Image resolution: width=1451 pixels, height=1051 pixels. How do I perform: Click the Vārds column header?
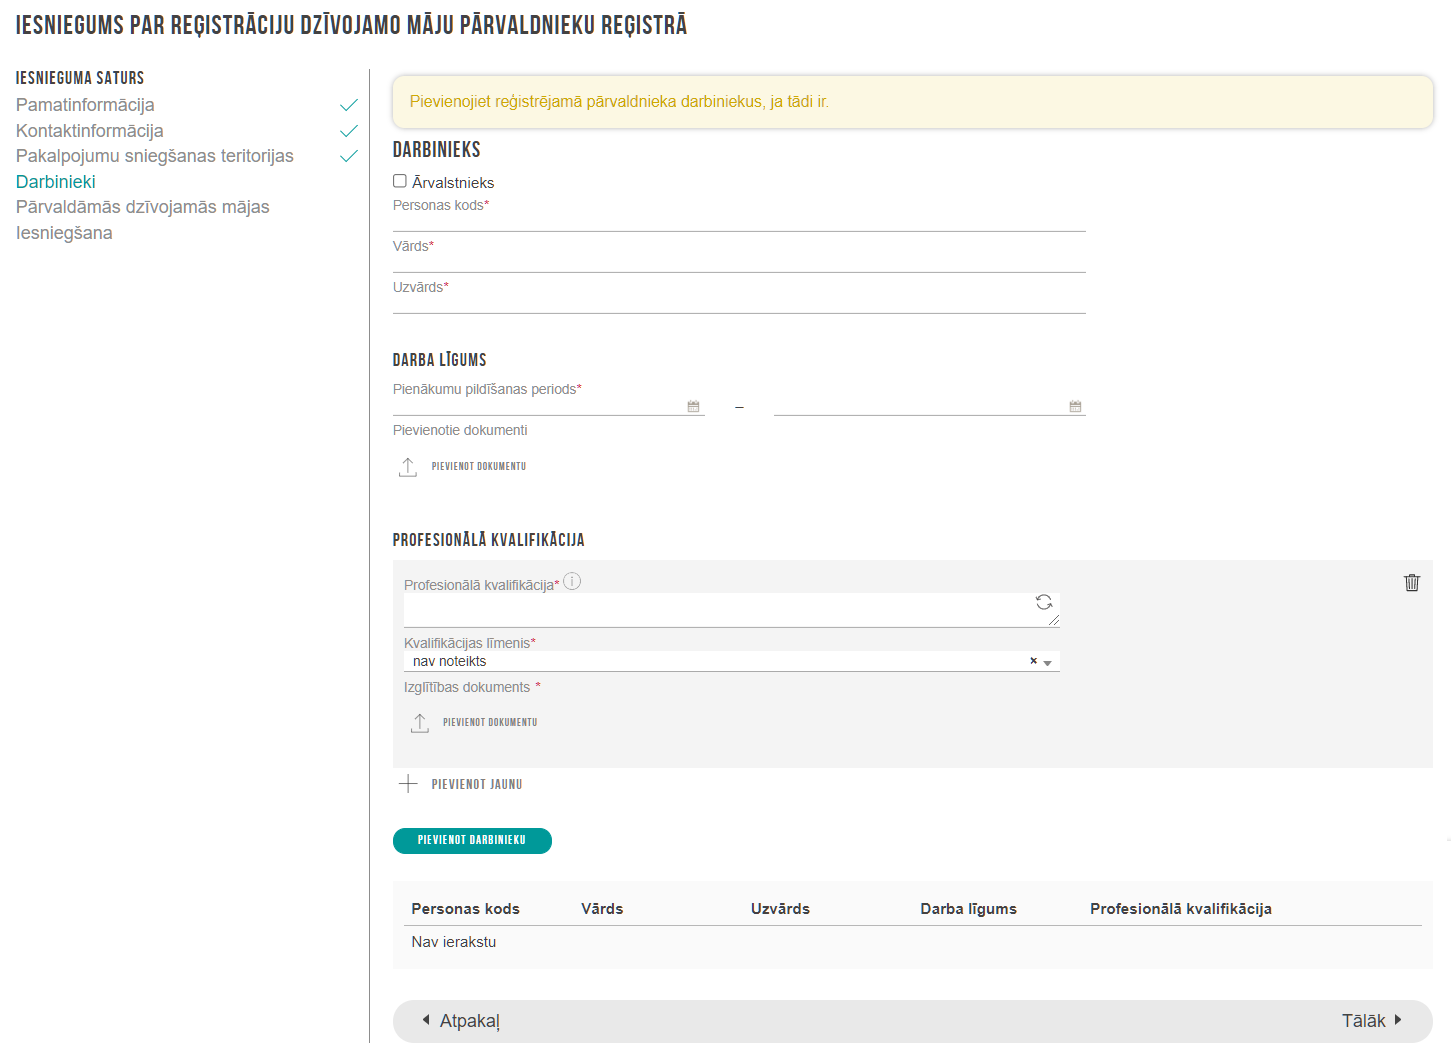click(602, 909)
